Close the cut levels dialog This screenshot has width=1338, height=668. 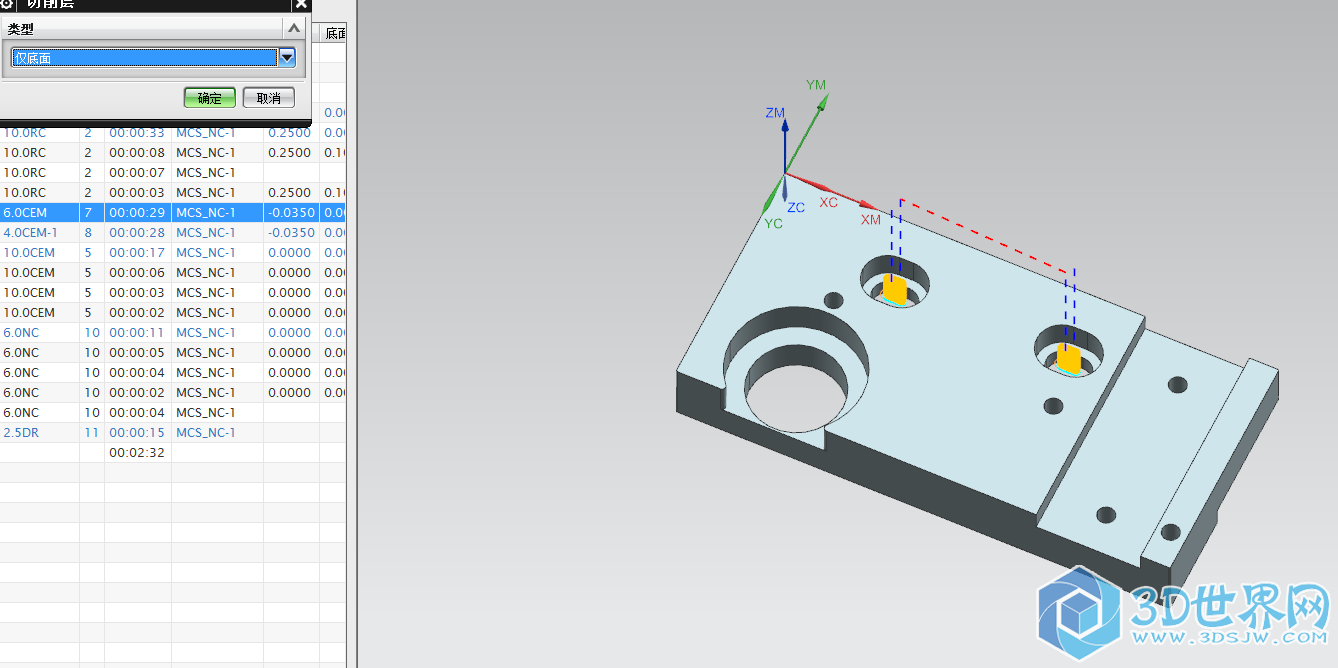tap(301, 4)
